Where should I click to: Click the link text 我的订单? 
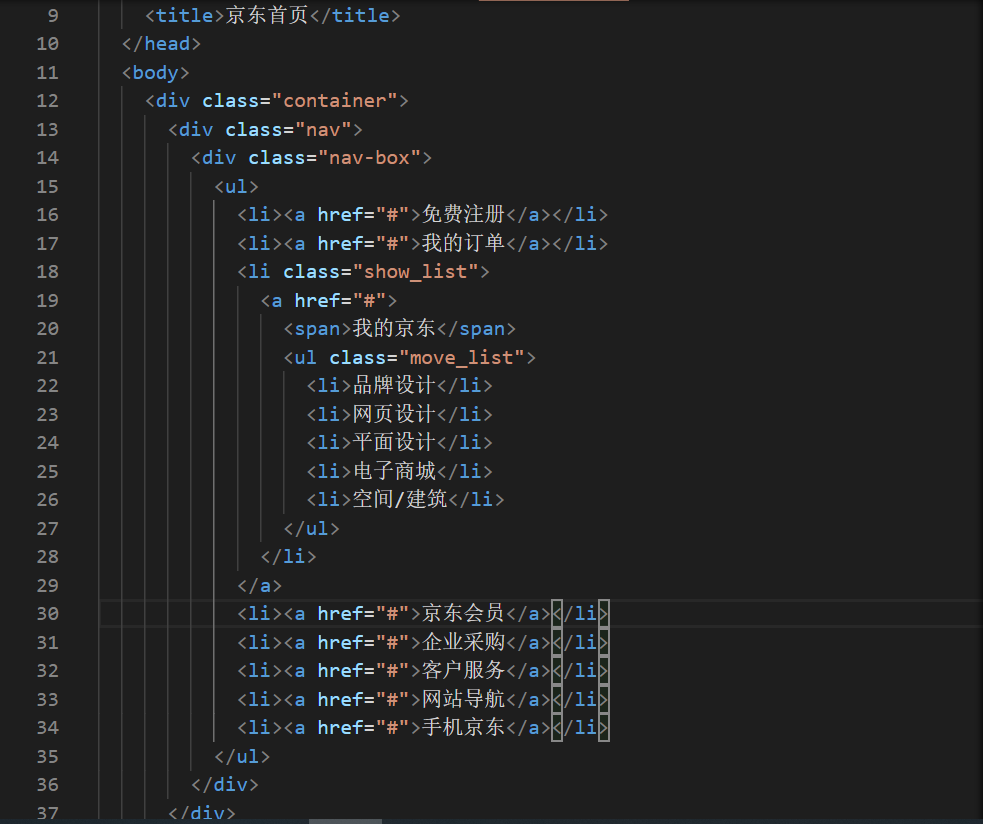(463, 243)
